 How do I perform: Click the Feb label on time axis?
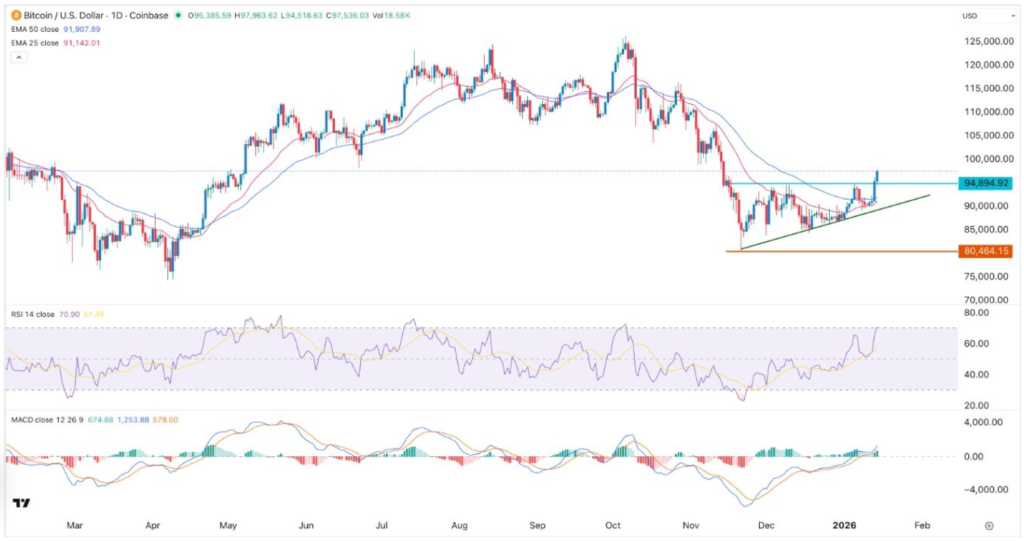tap(922, 524)
